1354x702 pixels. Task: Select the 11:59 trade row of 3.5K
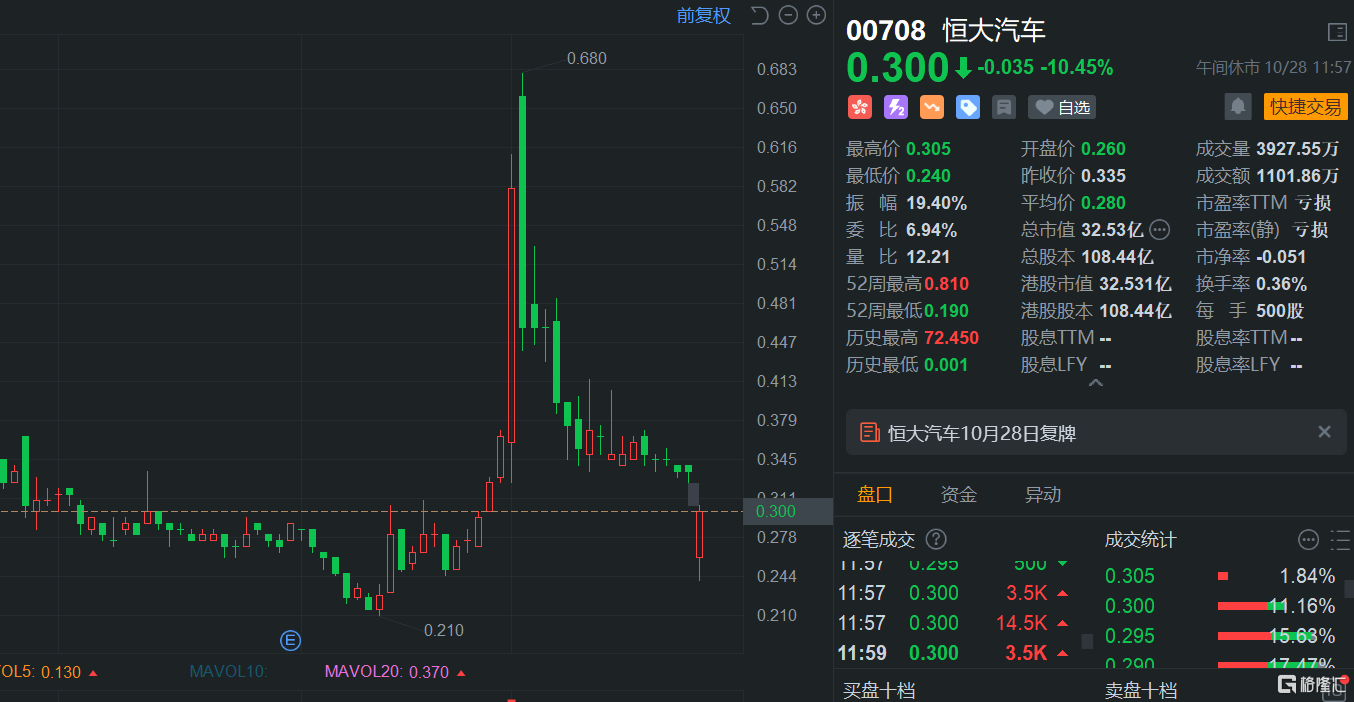954,653
